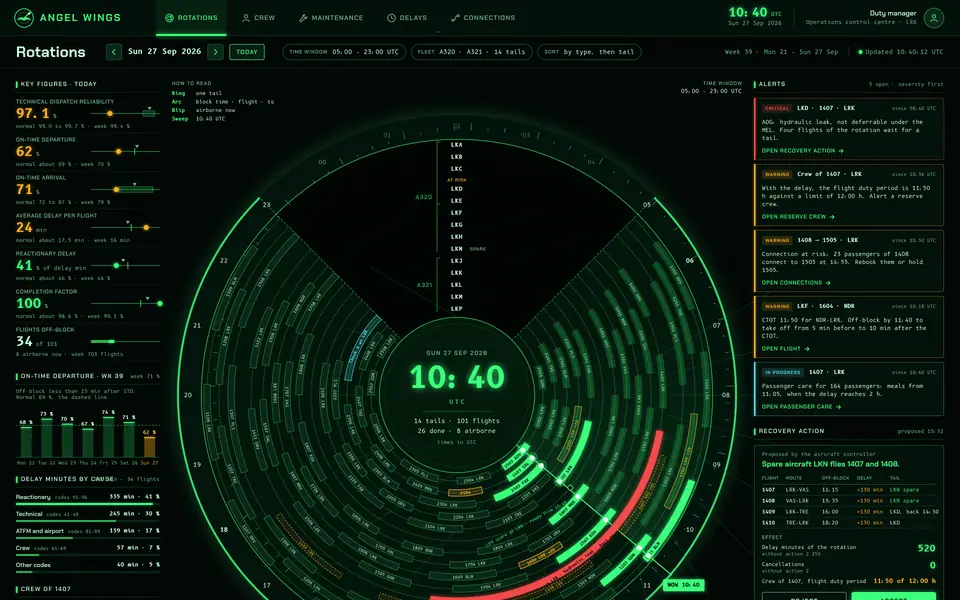Select flight 1408 VAS-LRK recovery row
The width and height of the screenshot is (960, 600).
click(x=849, y=501)
